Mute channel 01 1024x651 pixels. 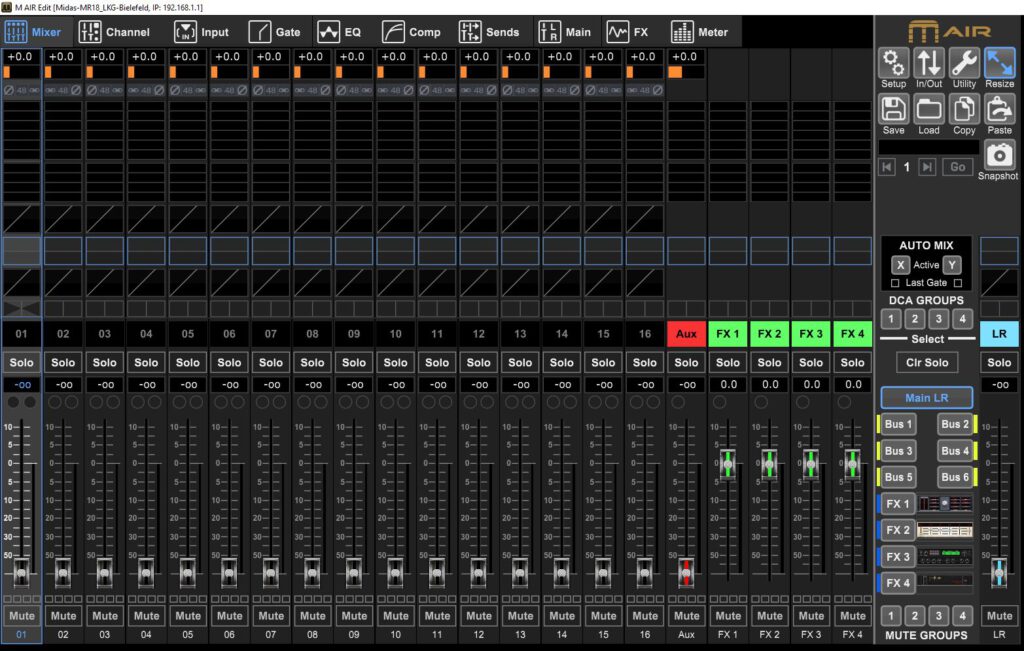point(22,616)
